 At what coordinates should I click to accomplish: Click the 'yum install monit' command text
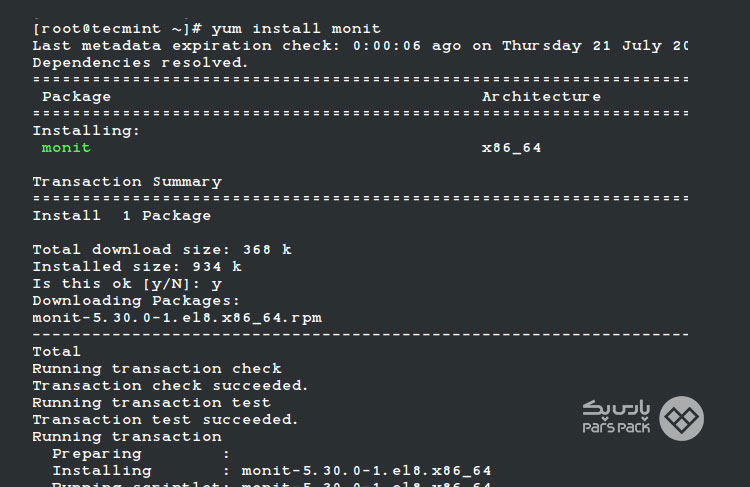tap(296, 29)
